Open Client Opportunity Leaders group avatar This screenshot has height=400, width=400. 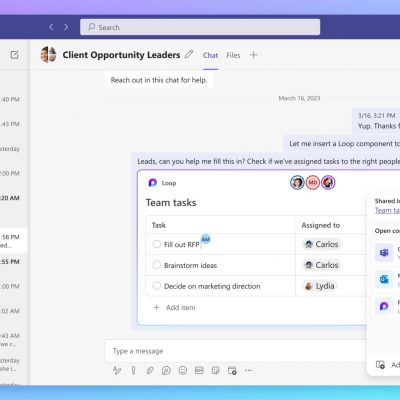point(49,55)
